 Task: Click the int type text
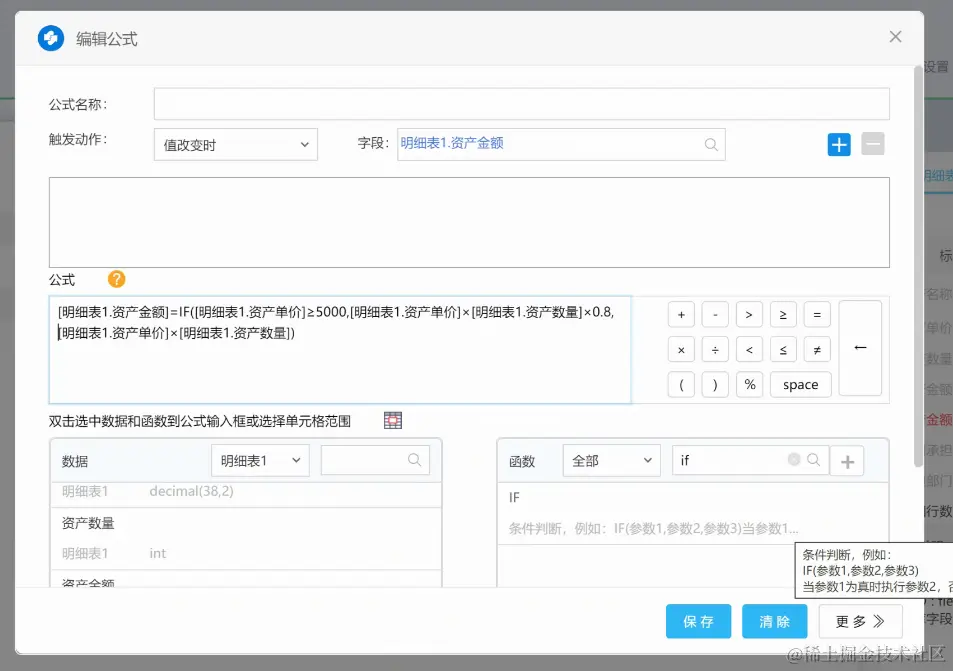point(157,553)
